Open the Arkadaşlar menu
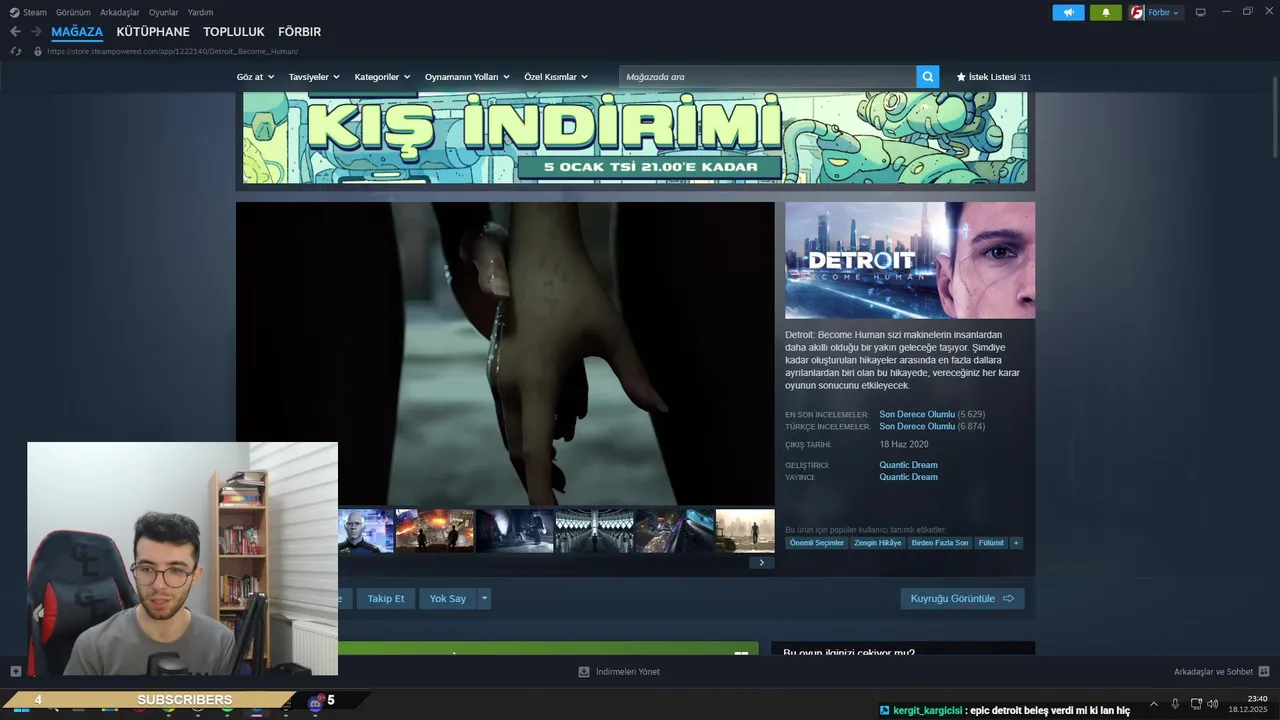 point(120,12)
